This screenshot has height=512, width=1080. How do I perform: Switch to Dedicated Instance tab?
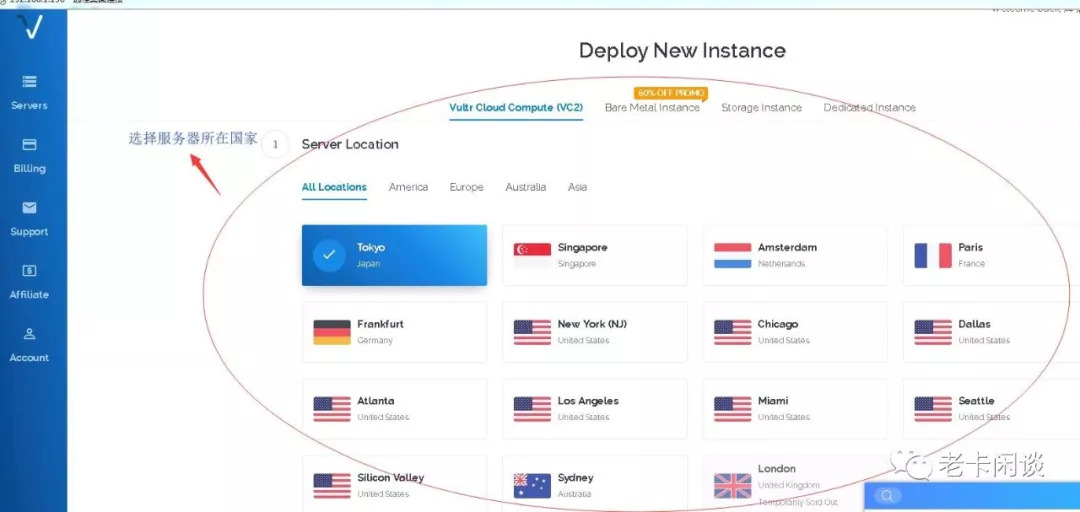869,107
